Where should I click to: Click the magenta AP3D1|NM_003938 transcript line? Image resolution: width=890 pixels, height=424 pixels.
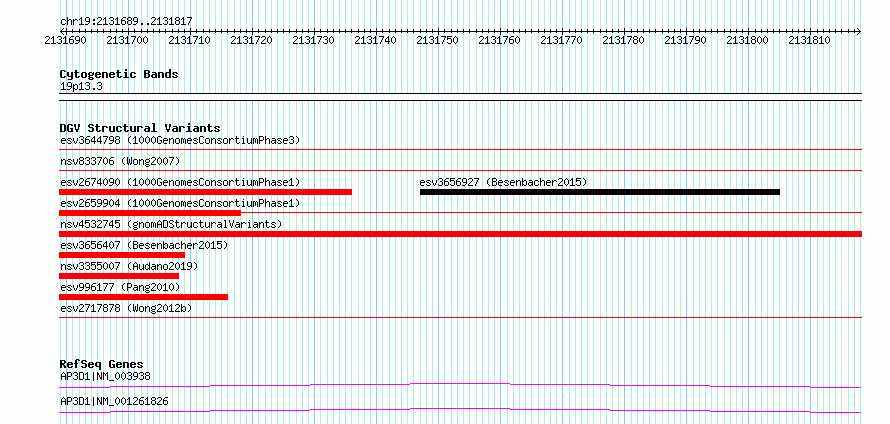[x=460, y=385]
